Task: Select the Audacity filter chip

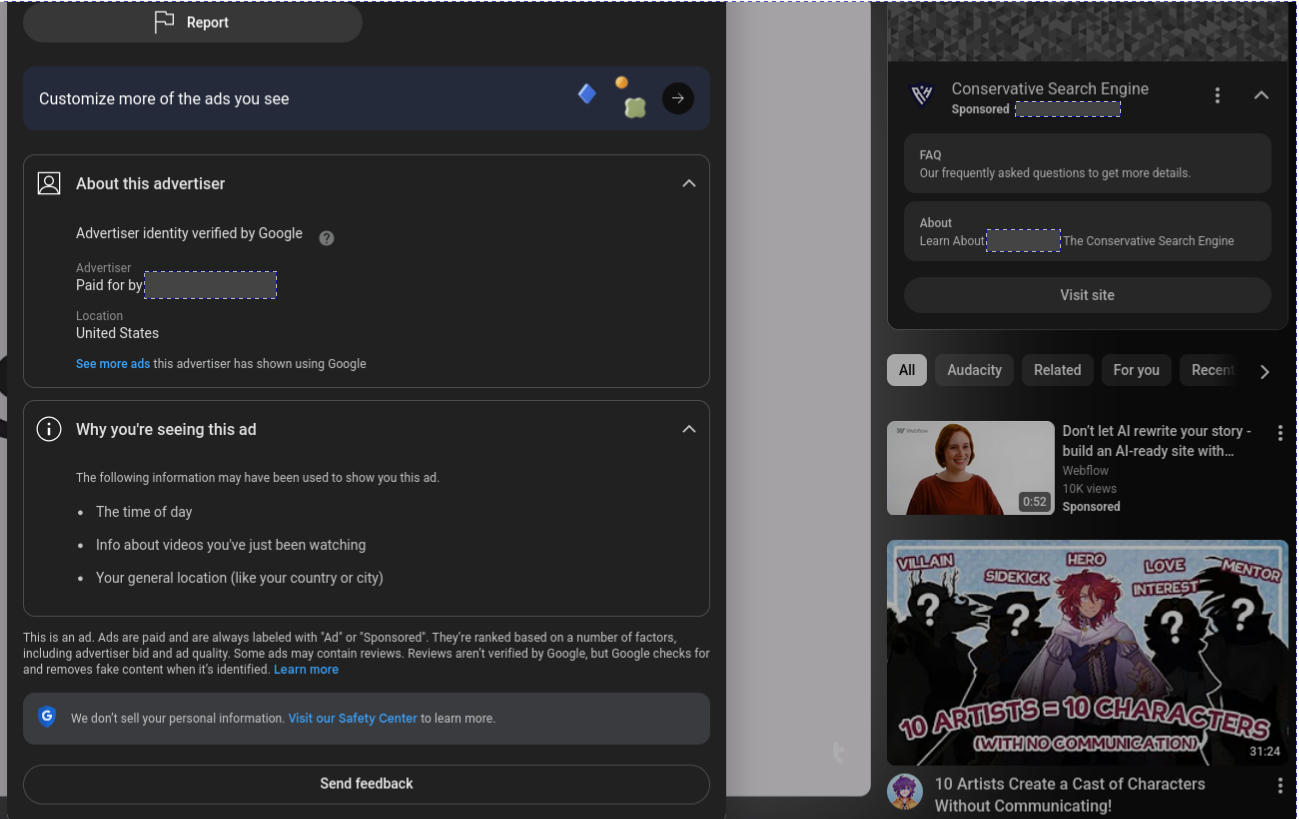Action: (x=974, y=370)
